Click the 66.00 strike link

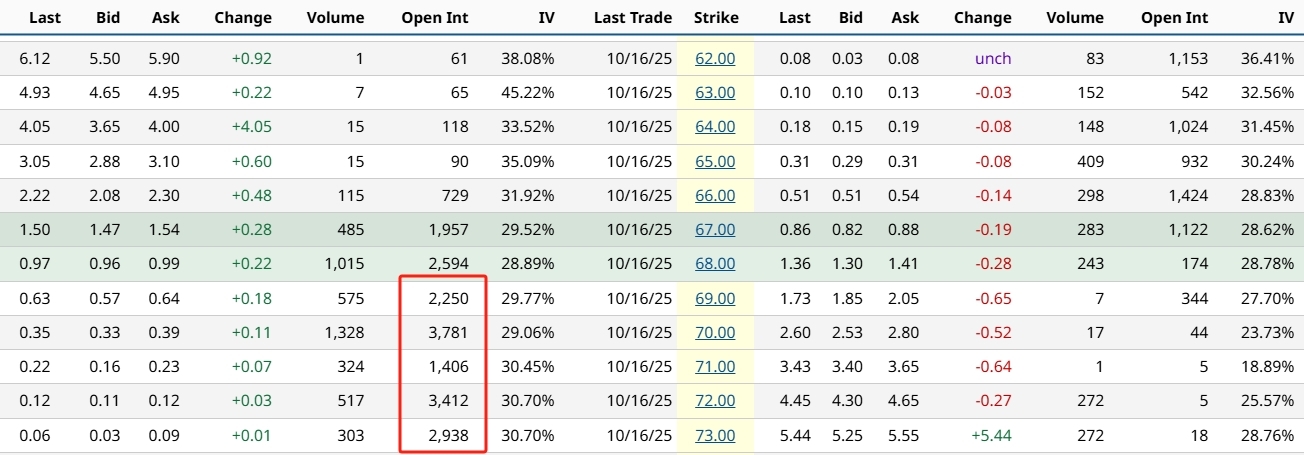click(x=715, y=196)
